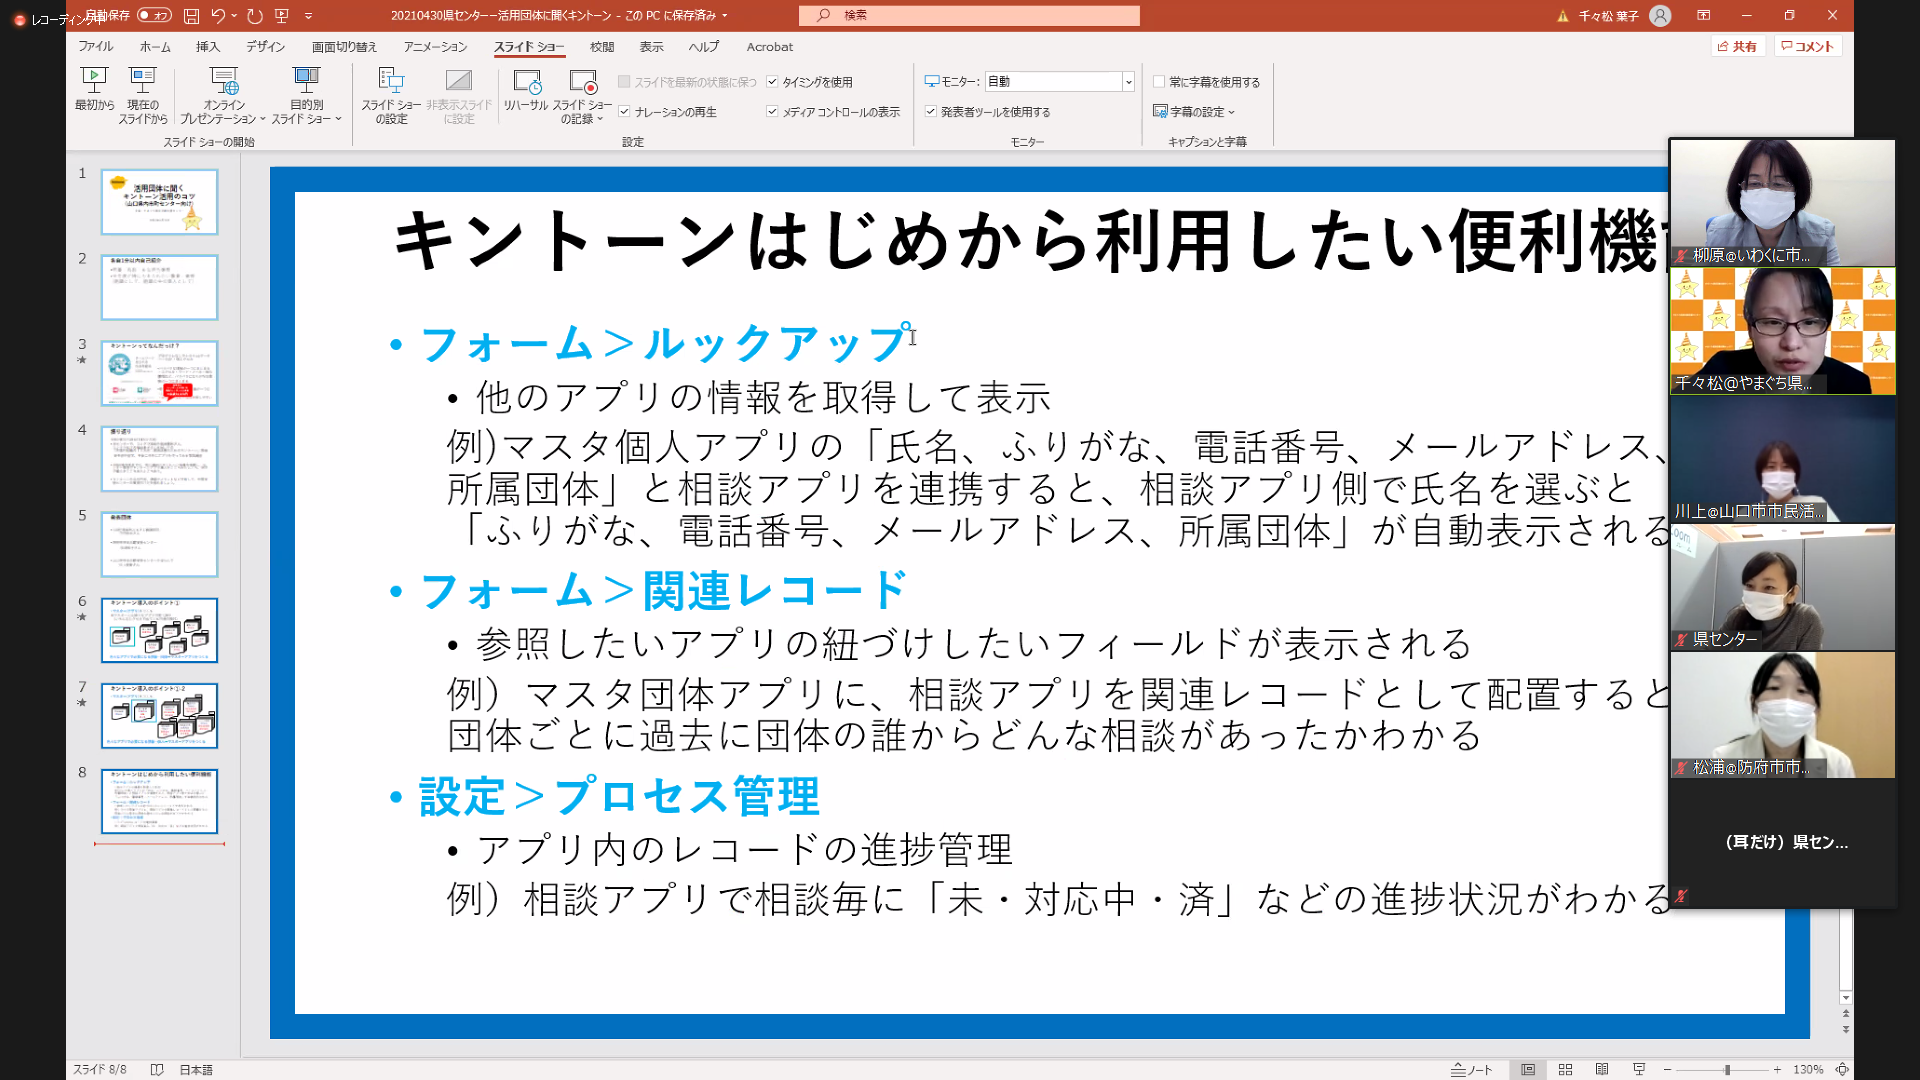
Task: Click the 共有 share button
Action: 1738,46
